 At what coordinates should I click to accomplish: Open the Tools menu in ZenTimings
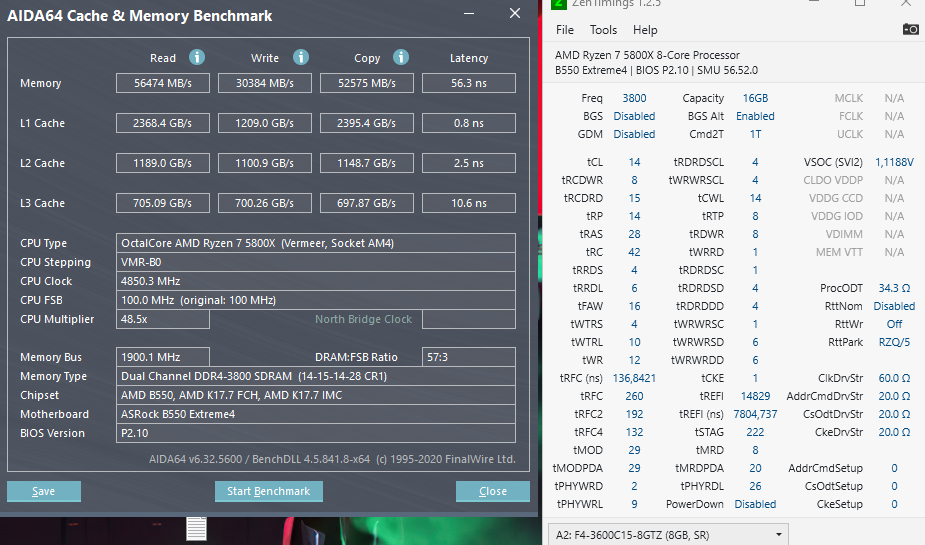pos(603,29)
